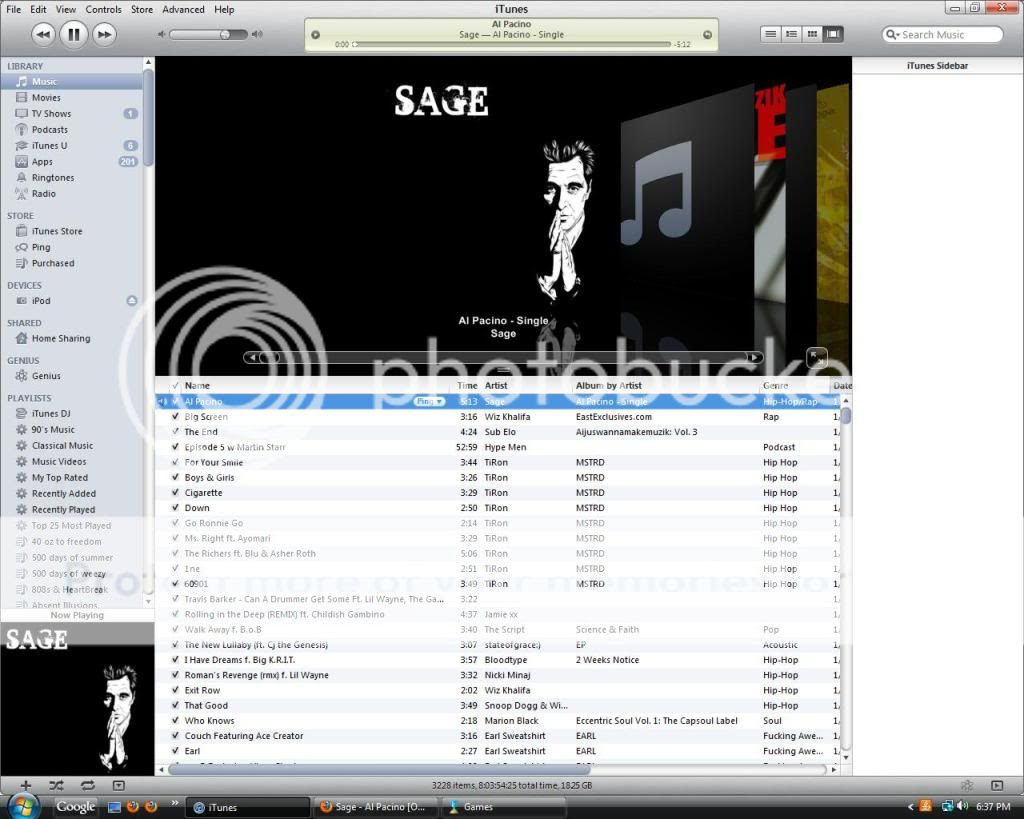Uncheck the Big Screen track checkbox
The width and height of the screenshot is (1024, 819).
tap(177, 416)
